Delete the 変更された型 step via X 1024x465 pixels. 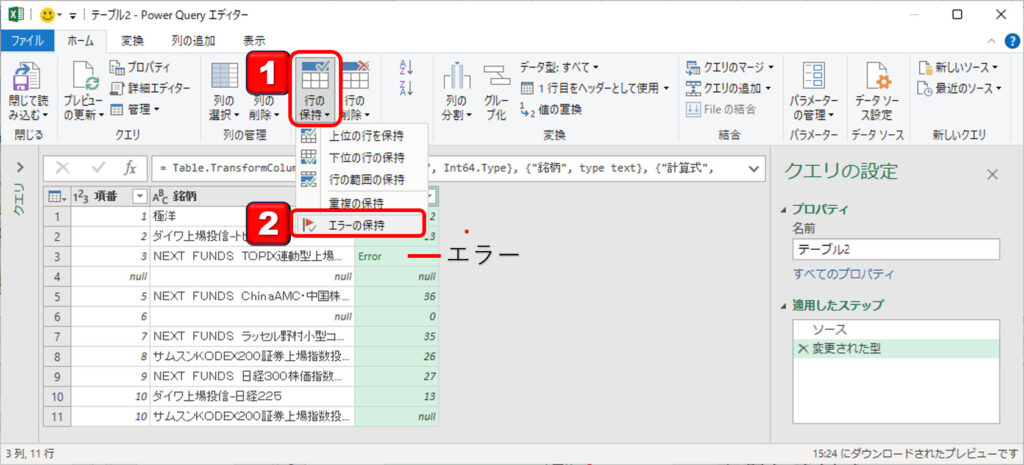tap(802, 349)
